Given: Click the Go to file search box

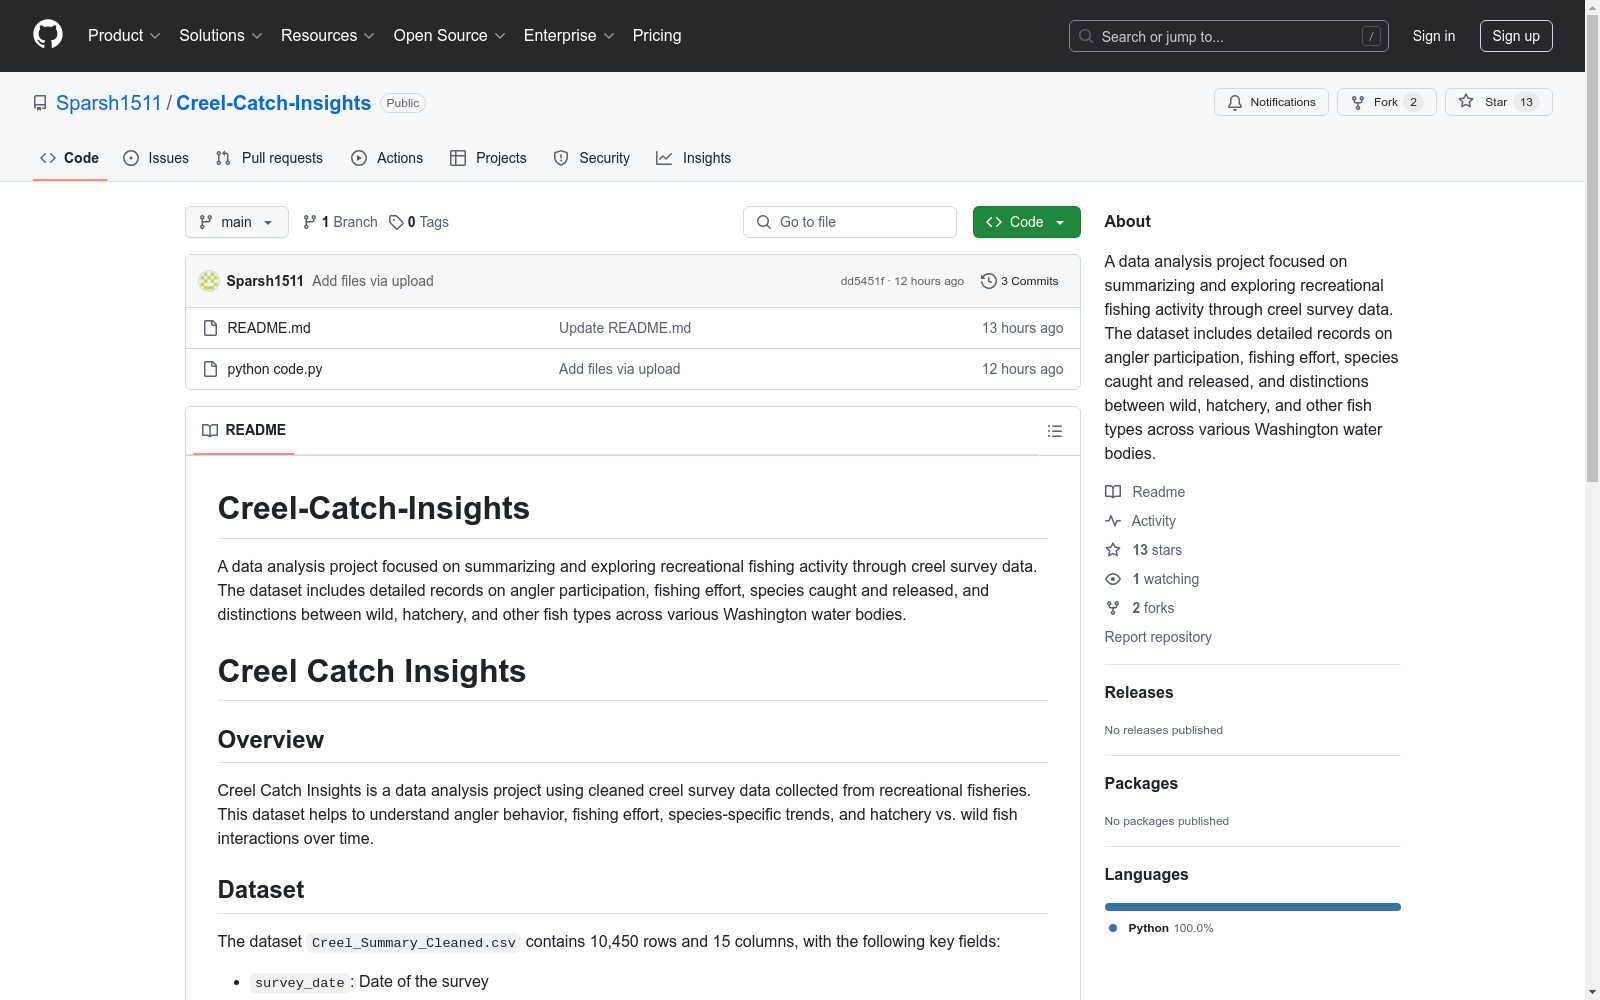Looking at the screenshot, I should click(850, 222).
